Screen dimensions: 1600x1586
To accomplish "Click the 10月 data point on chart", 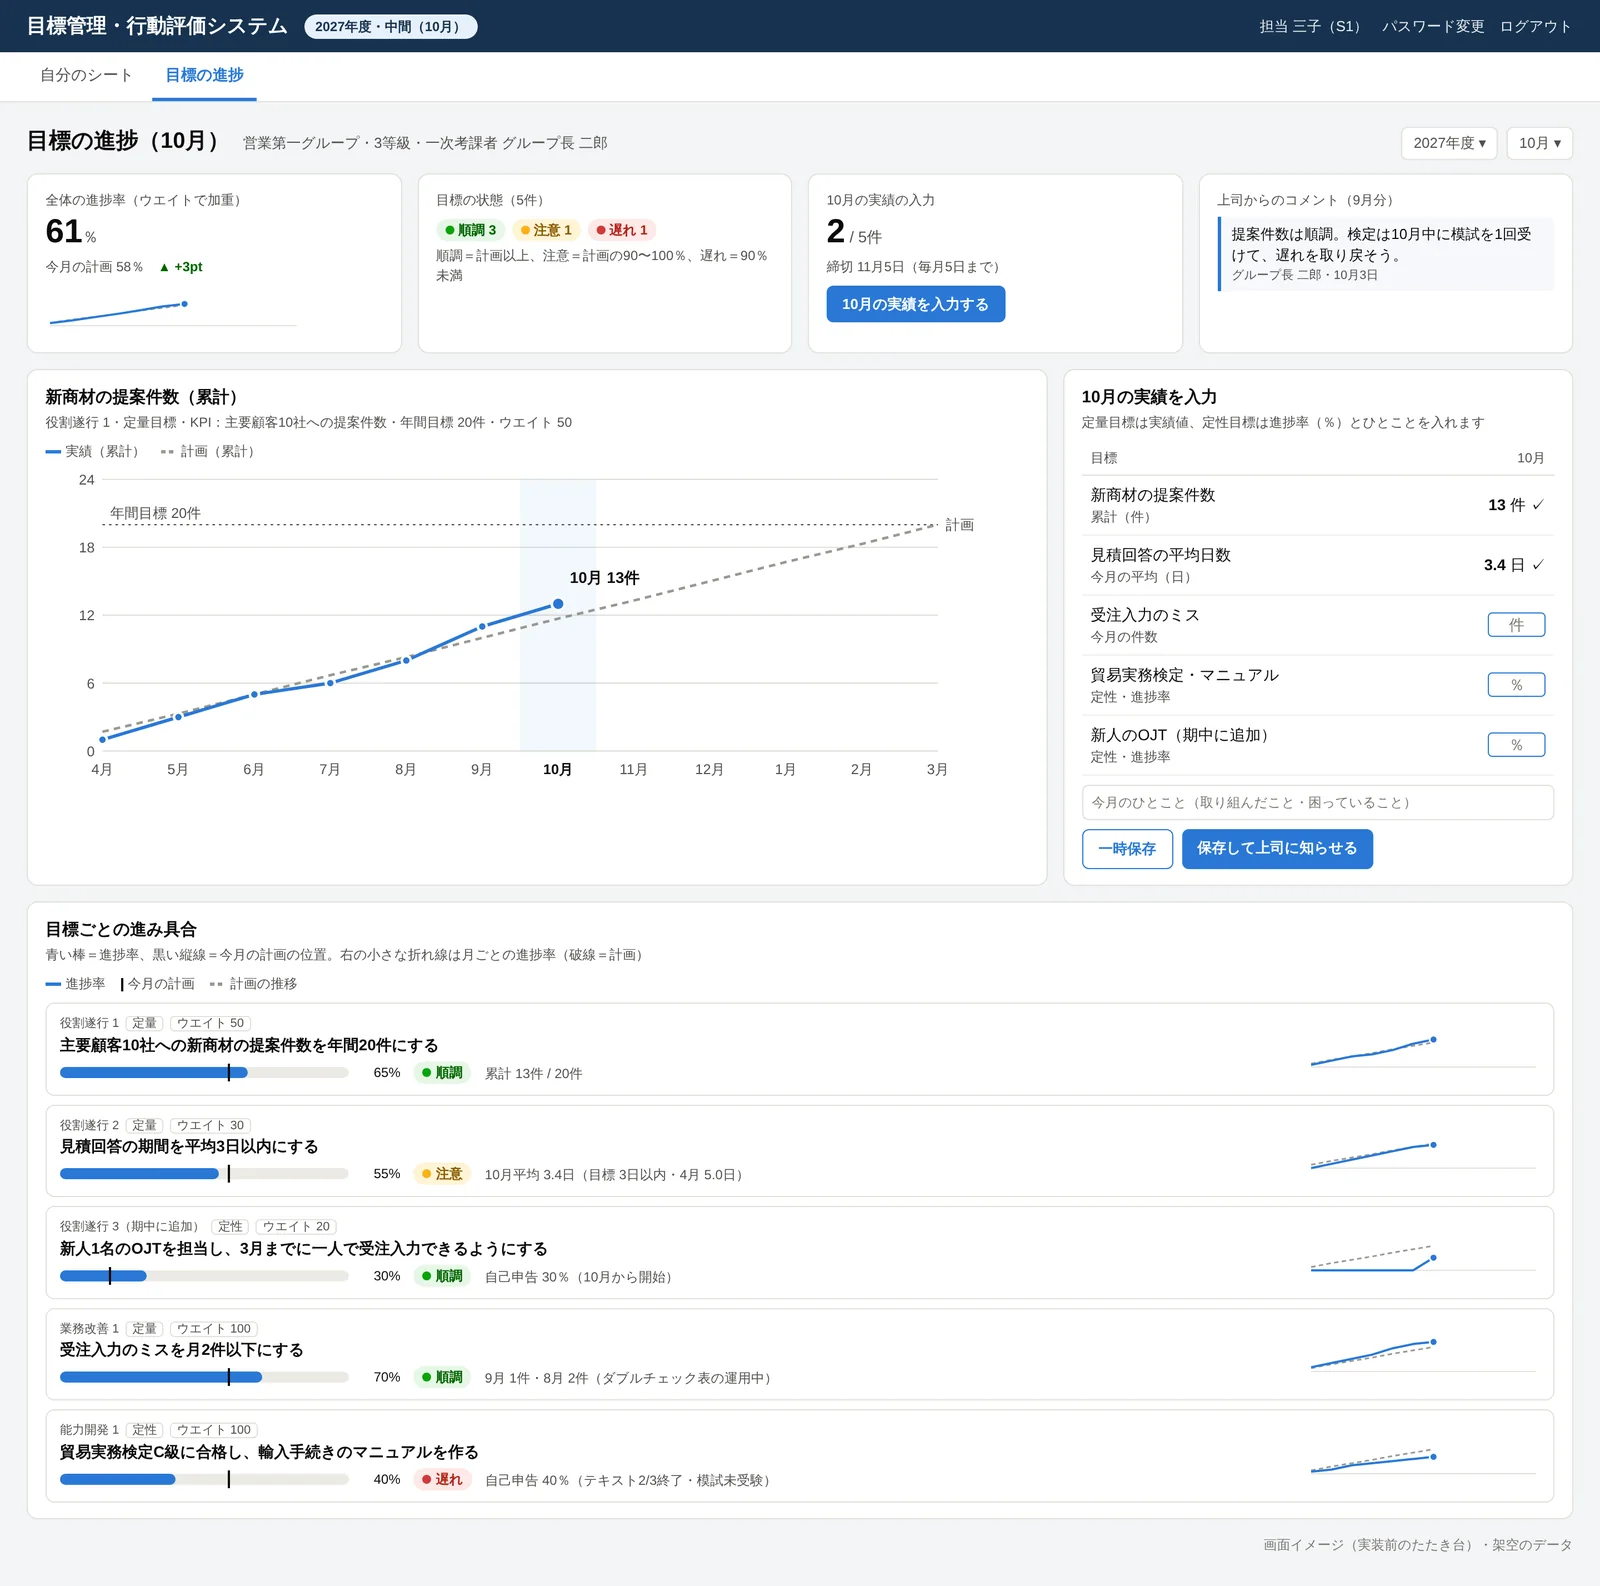I will tap(558, 604).
